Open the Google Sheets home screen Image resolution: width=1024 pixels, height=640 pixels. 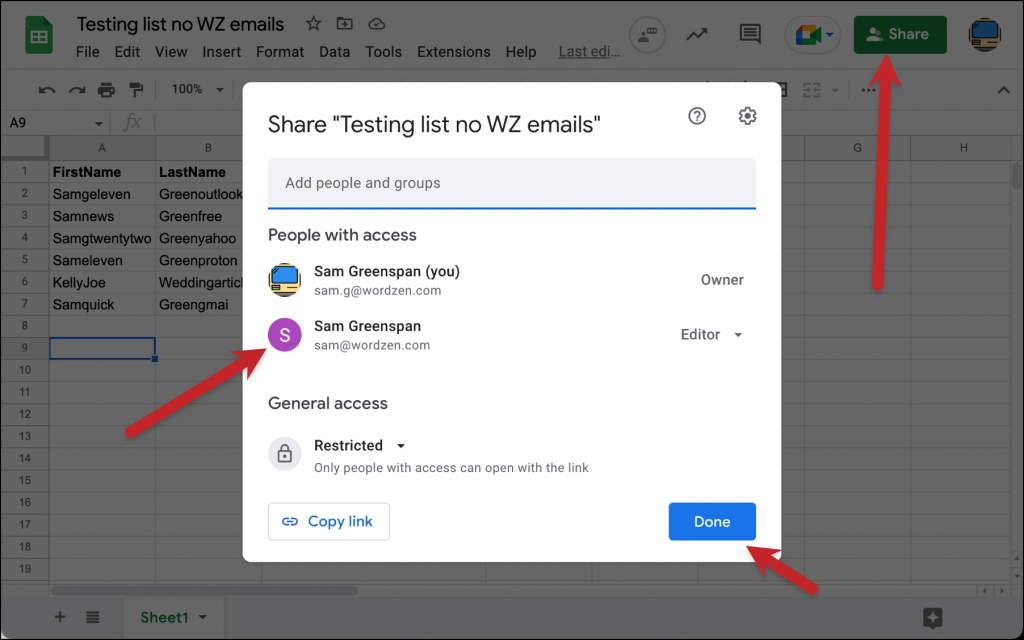(38, 34)
